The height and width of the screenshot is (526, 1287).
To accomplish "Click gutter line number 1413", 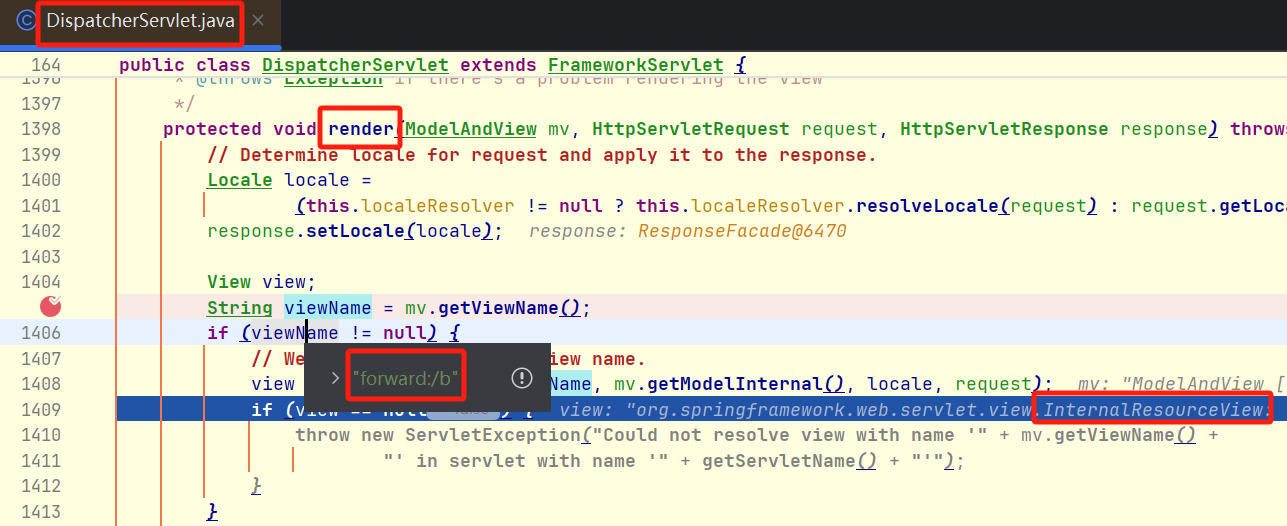I will (x=40, y=512).
